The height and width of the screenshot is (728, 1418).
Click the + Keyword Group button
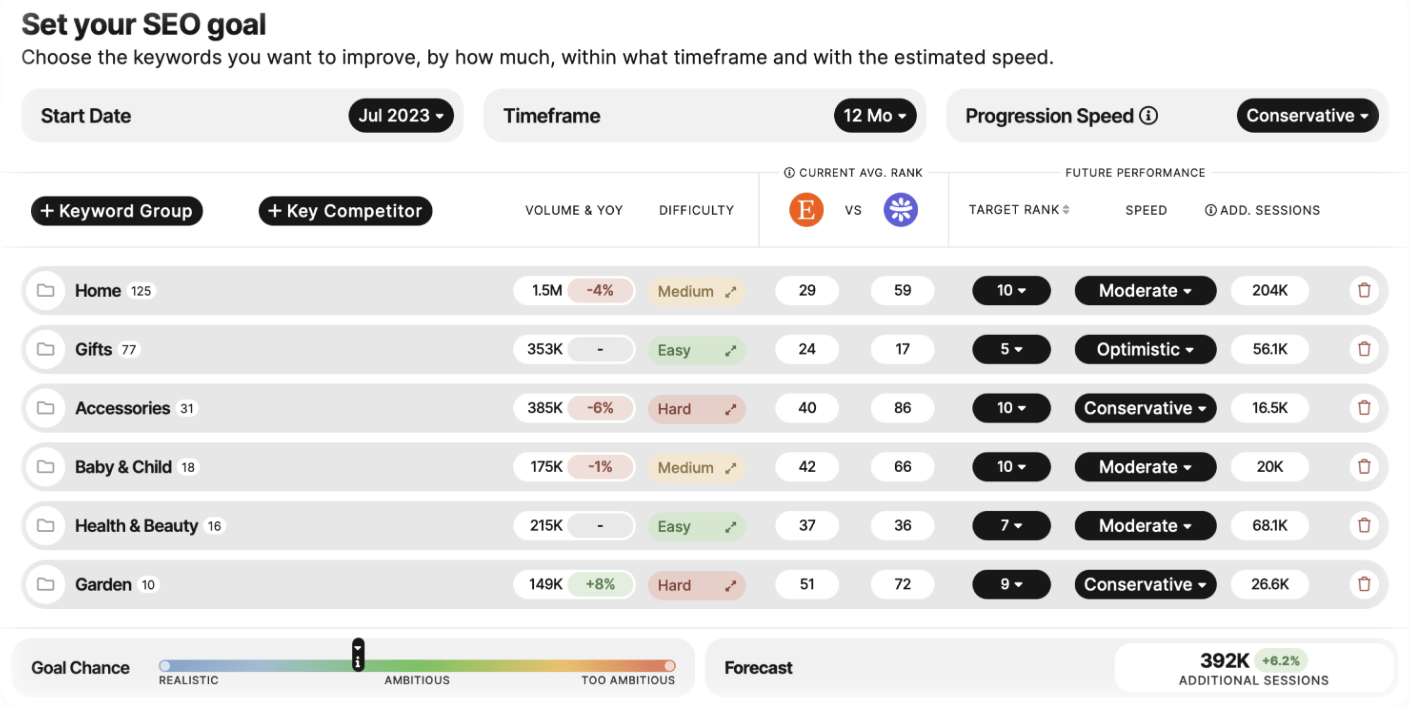click(x=116, y=210)
